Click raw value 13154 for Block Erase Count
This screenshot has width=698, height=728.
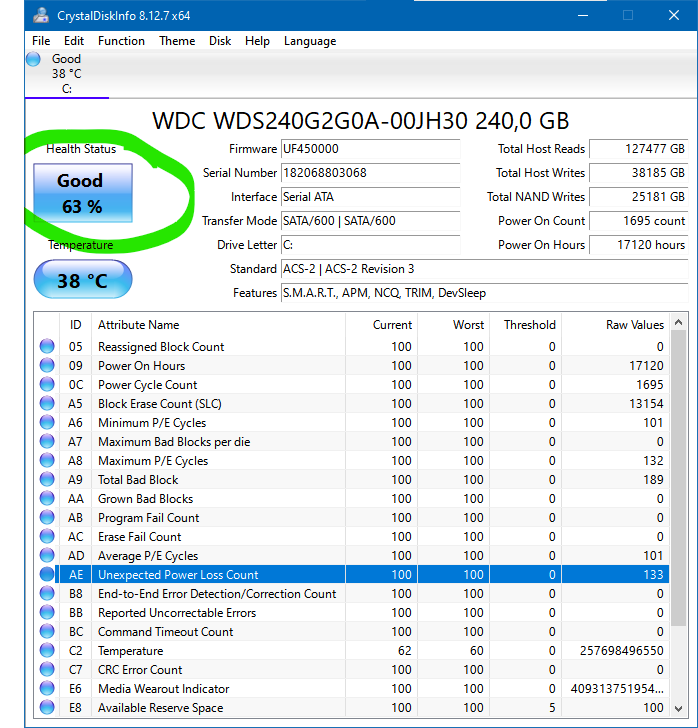(646, 403)
